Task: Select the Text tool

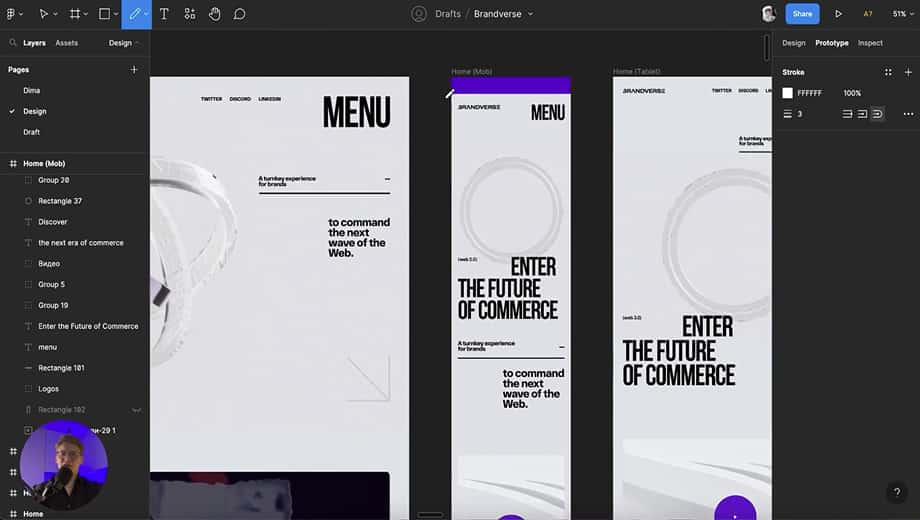Action: pyautogui.click(x=164, y=13)
